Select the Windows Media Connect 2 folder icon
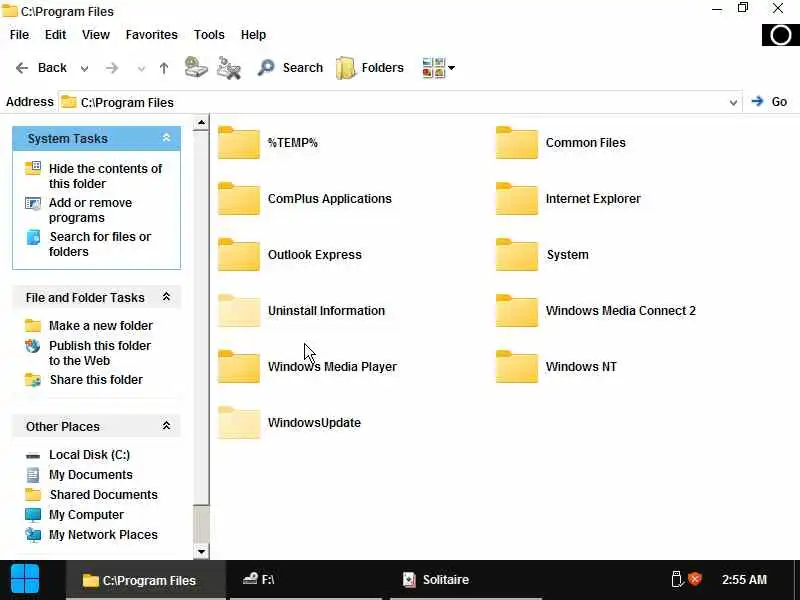Image resolution: width=800 pixels, height=600 pixels. (516, 311)
